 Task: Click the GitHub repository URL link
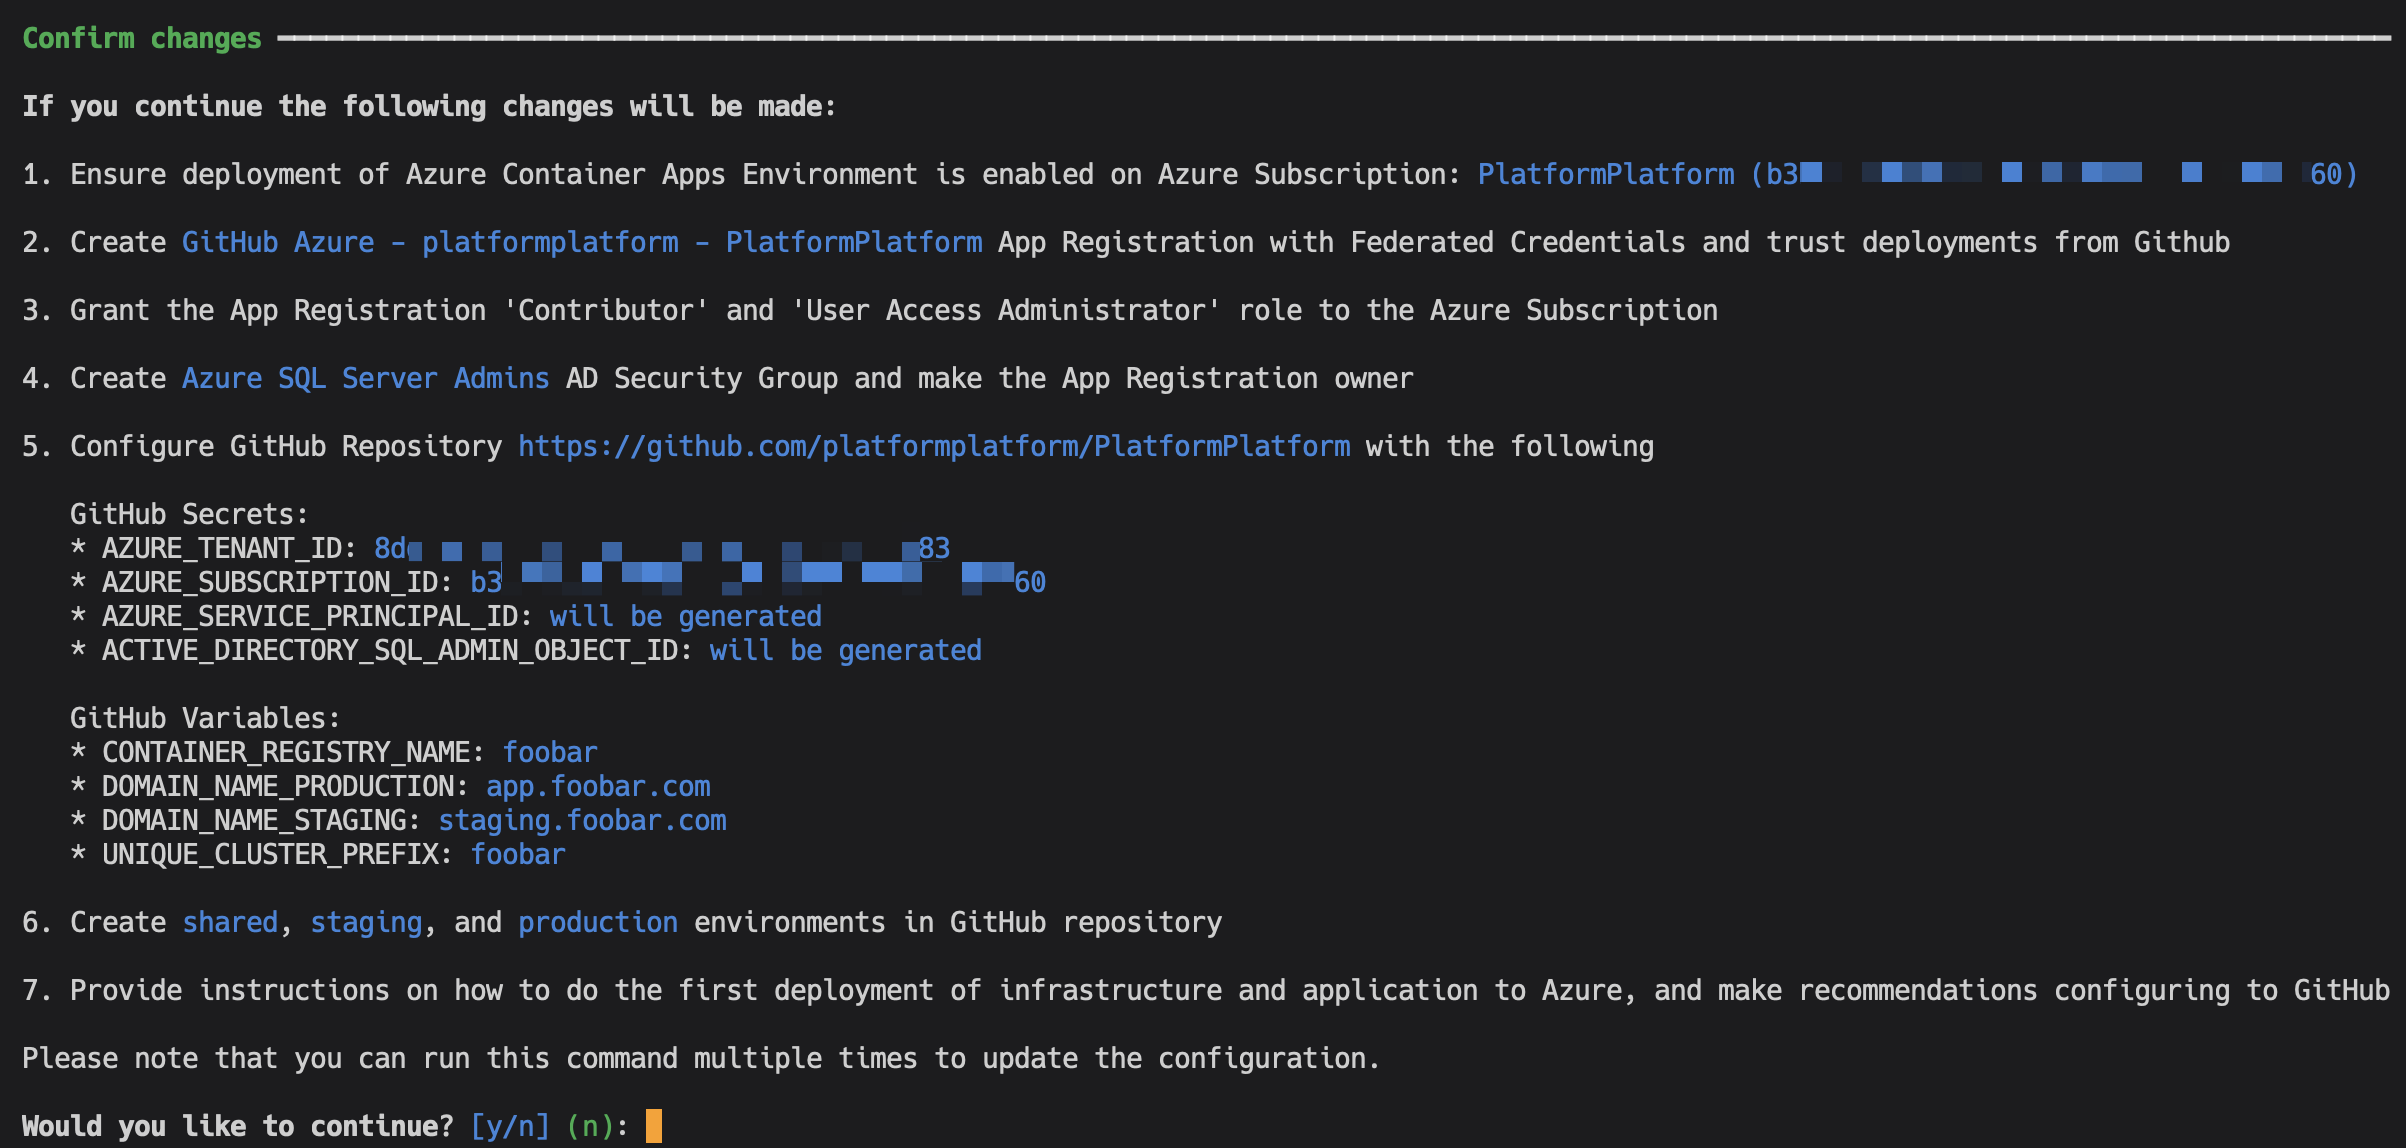pos(933,446)
